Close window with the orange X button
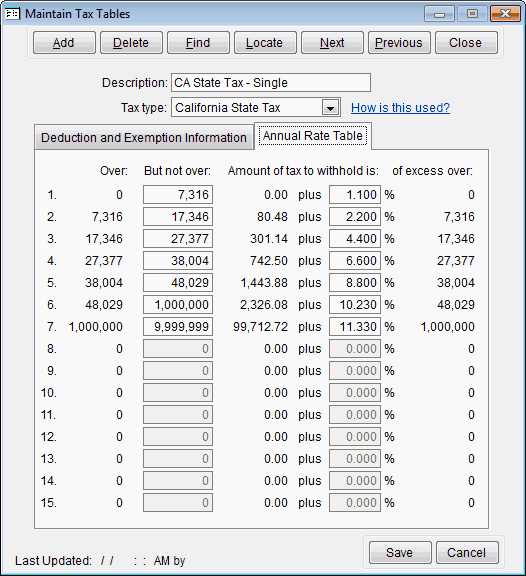Image resolution: width=526 pixels, height=576 pixels. pyautogui.click(x=505, y=14)
